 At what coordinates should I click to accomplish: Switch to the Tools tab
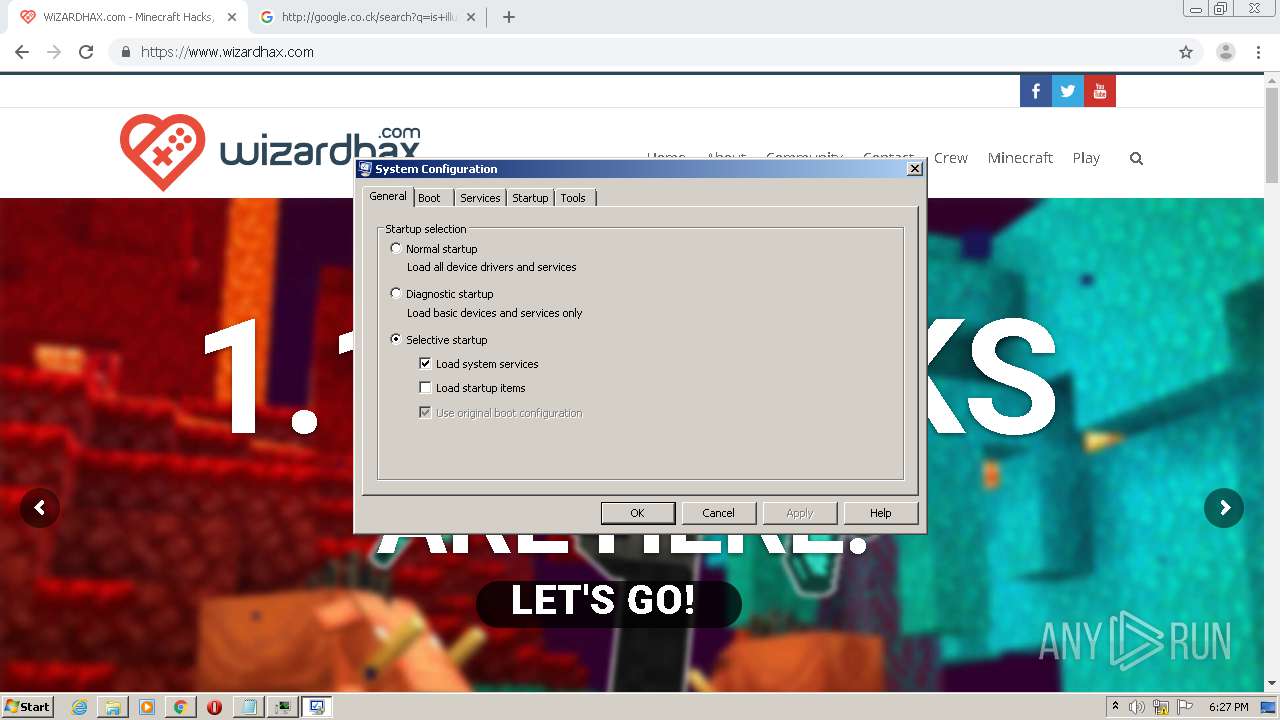[573, 198]
